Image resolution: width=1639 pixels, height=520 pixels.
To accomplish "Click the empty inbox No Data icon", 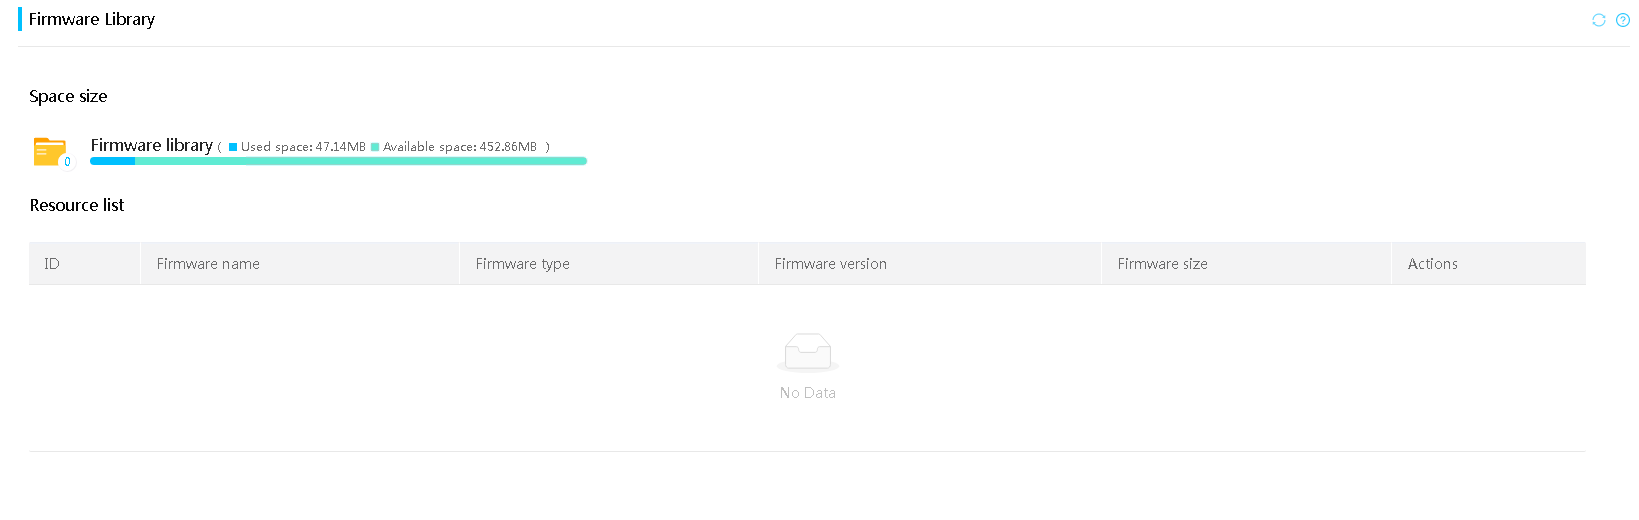I will (x=808, y=352).
